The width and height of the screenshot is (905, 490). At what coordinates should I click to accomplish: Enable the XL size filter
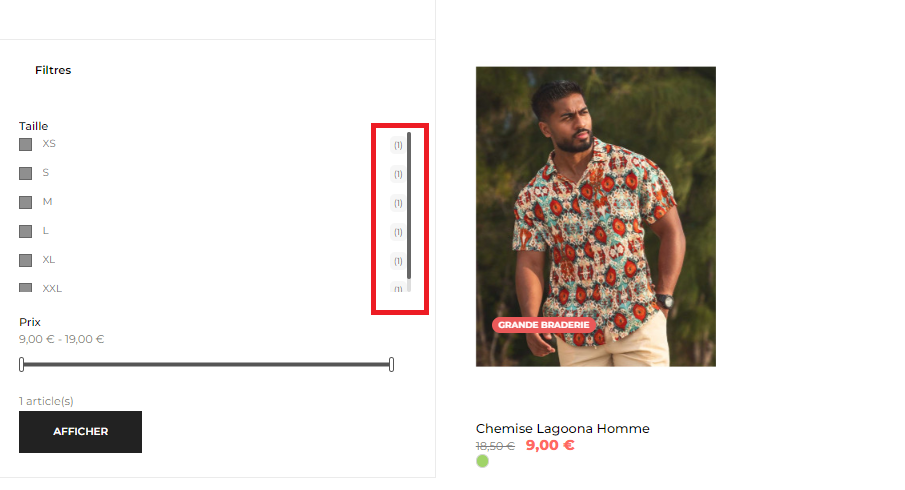(x=25, y=260)
